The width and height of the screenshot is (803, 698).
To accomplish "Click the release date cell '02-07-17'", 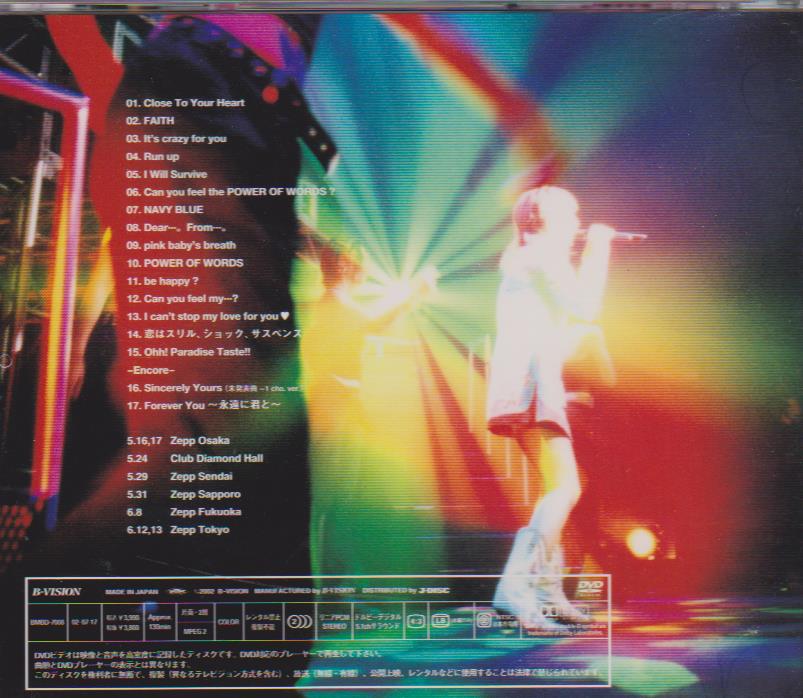I will (x=84, y=622).
